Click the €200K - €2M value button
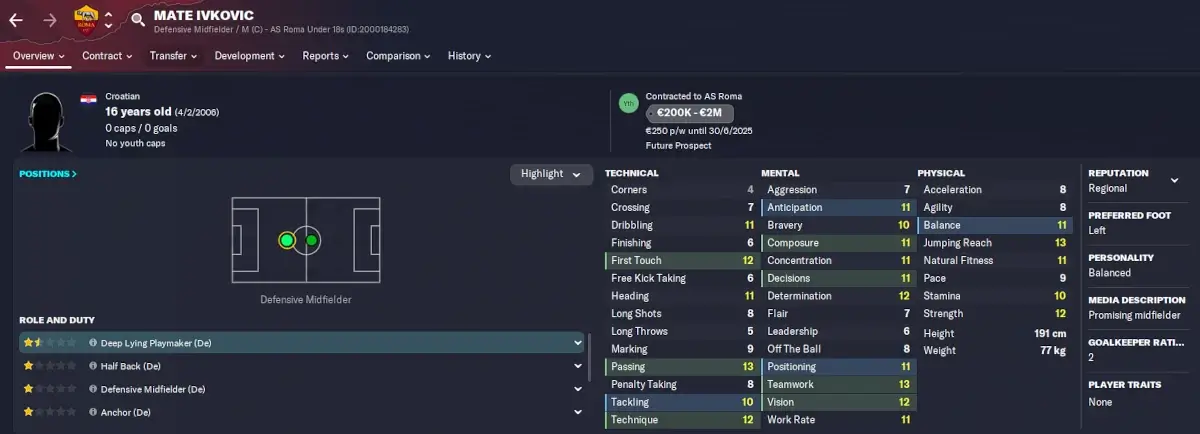This screenshot has height=434, width=1200. coord(691,114)
